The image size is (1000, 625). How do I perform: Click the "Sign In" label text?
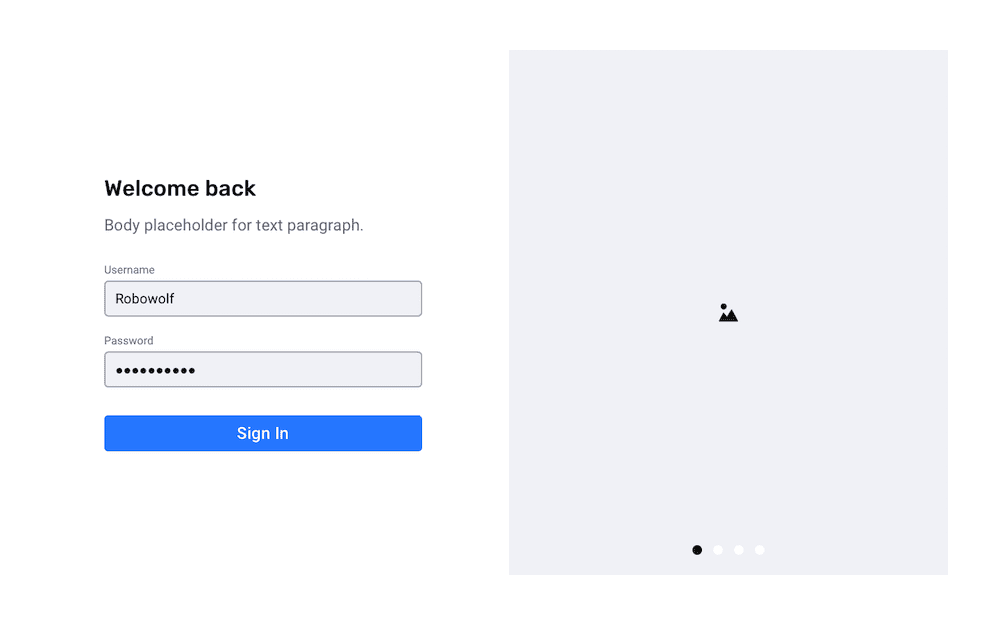click(263, 434)
